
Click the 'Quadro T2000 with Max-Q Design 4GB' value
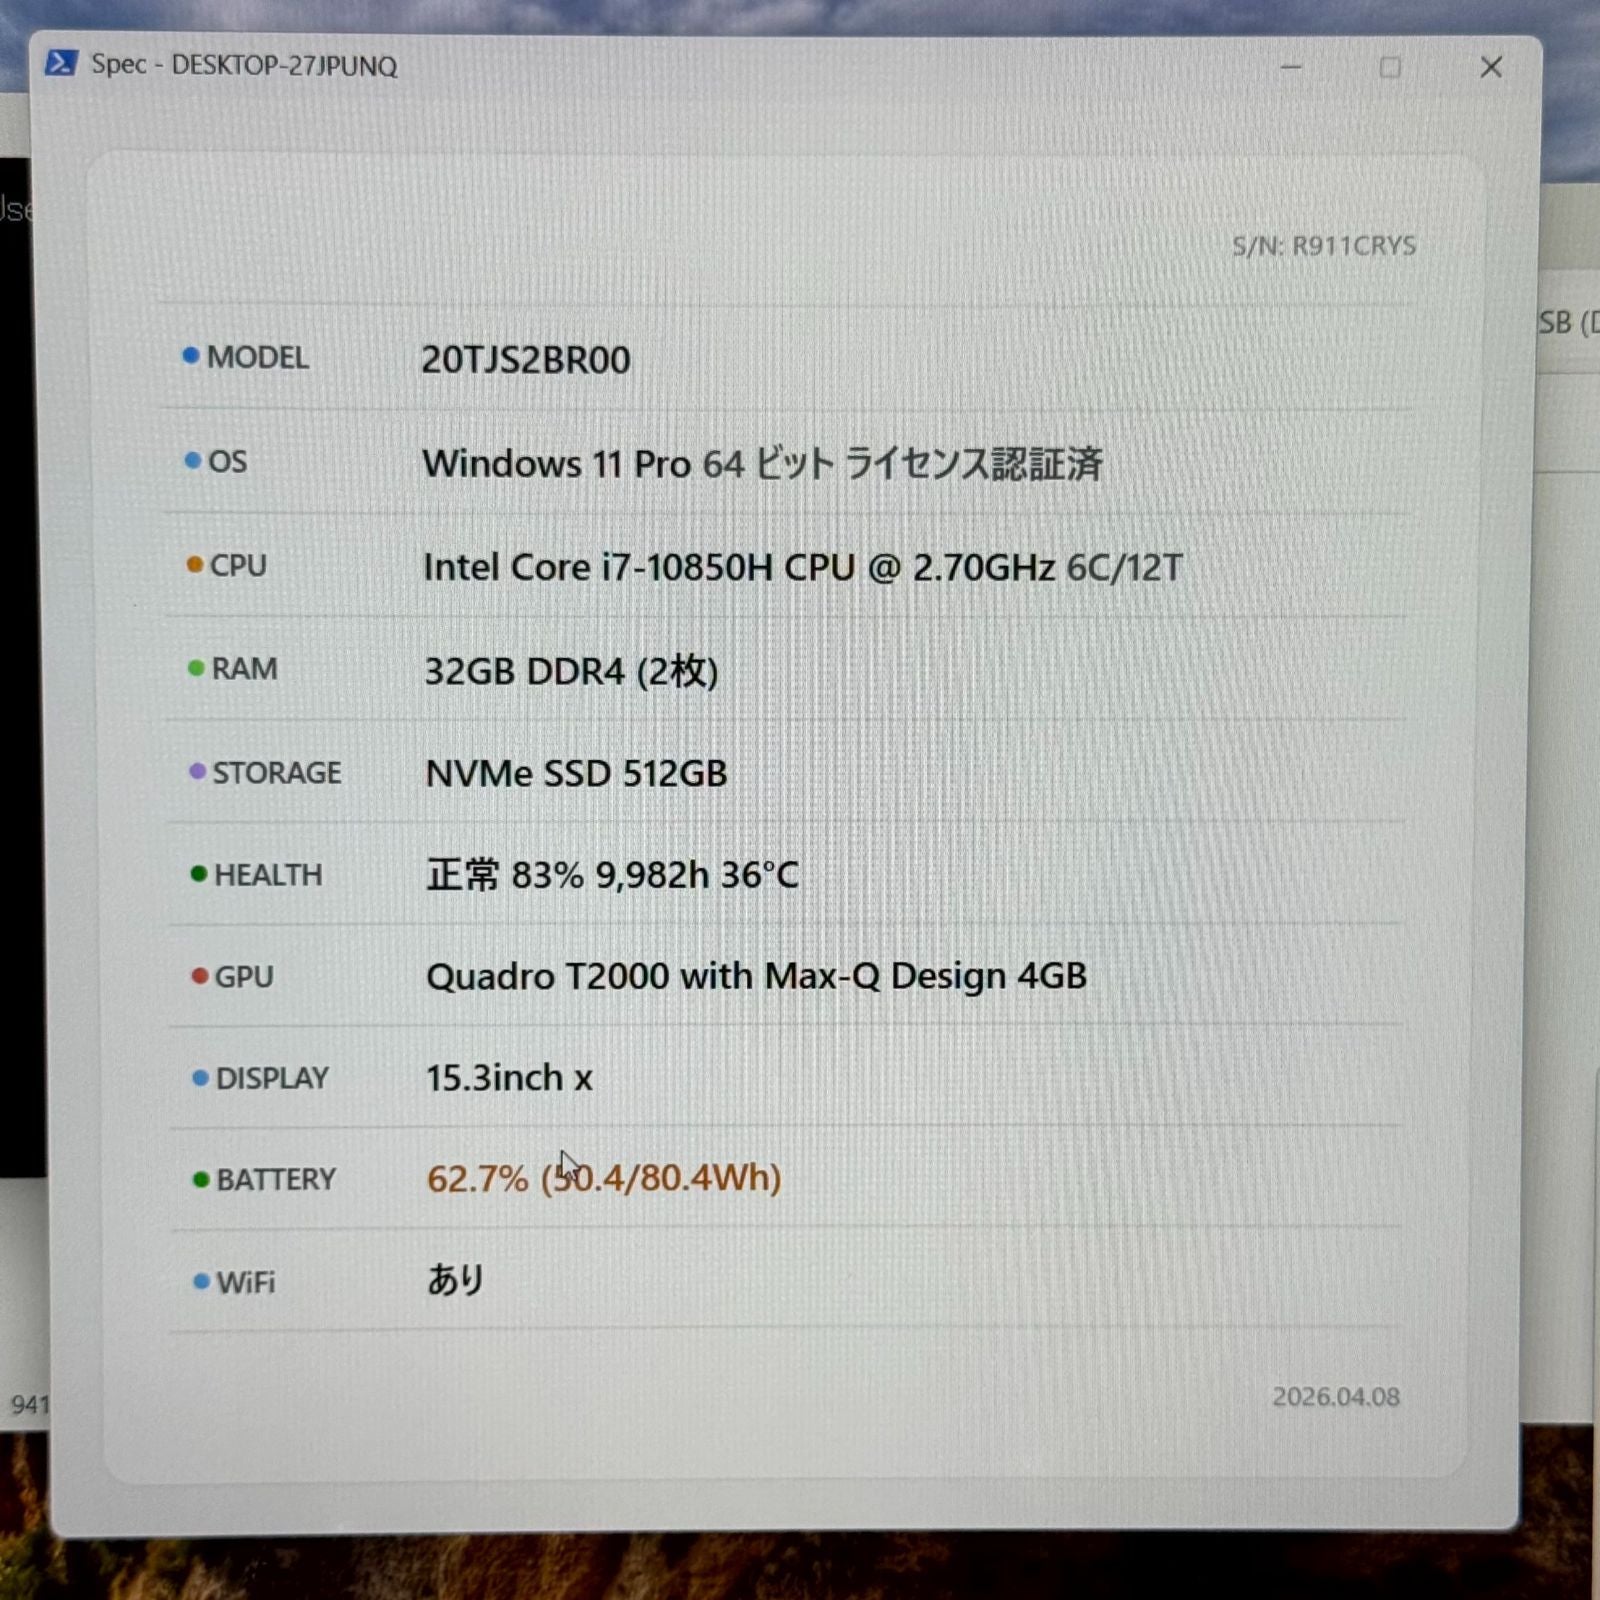(756, 976)
